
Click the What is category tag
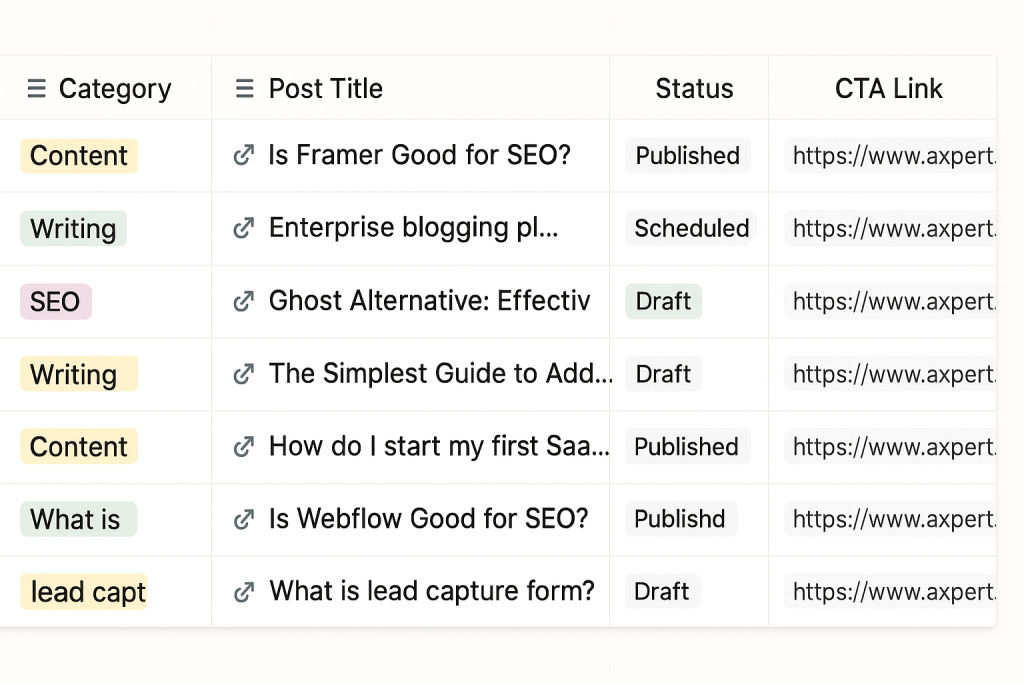78,519
